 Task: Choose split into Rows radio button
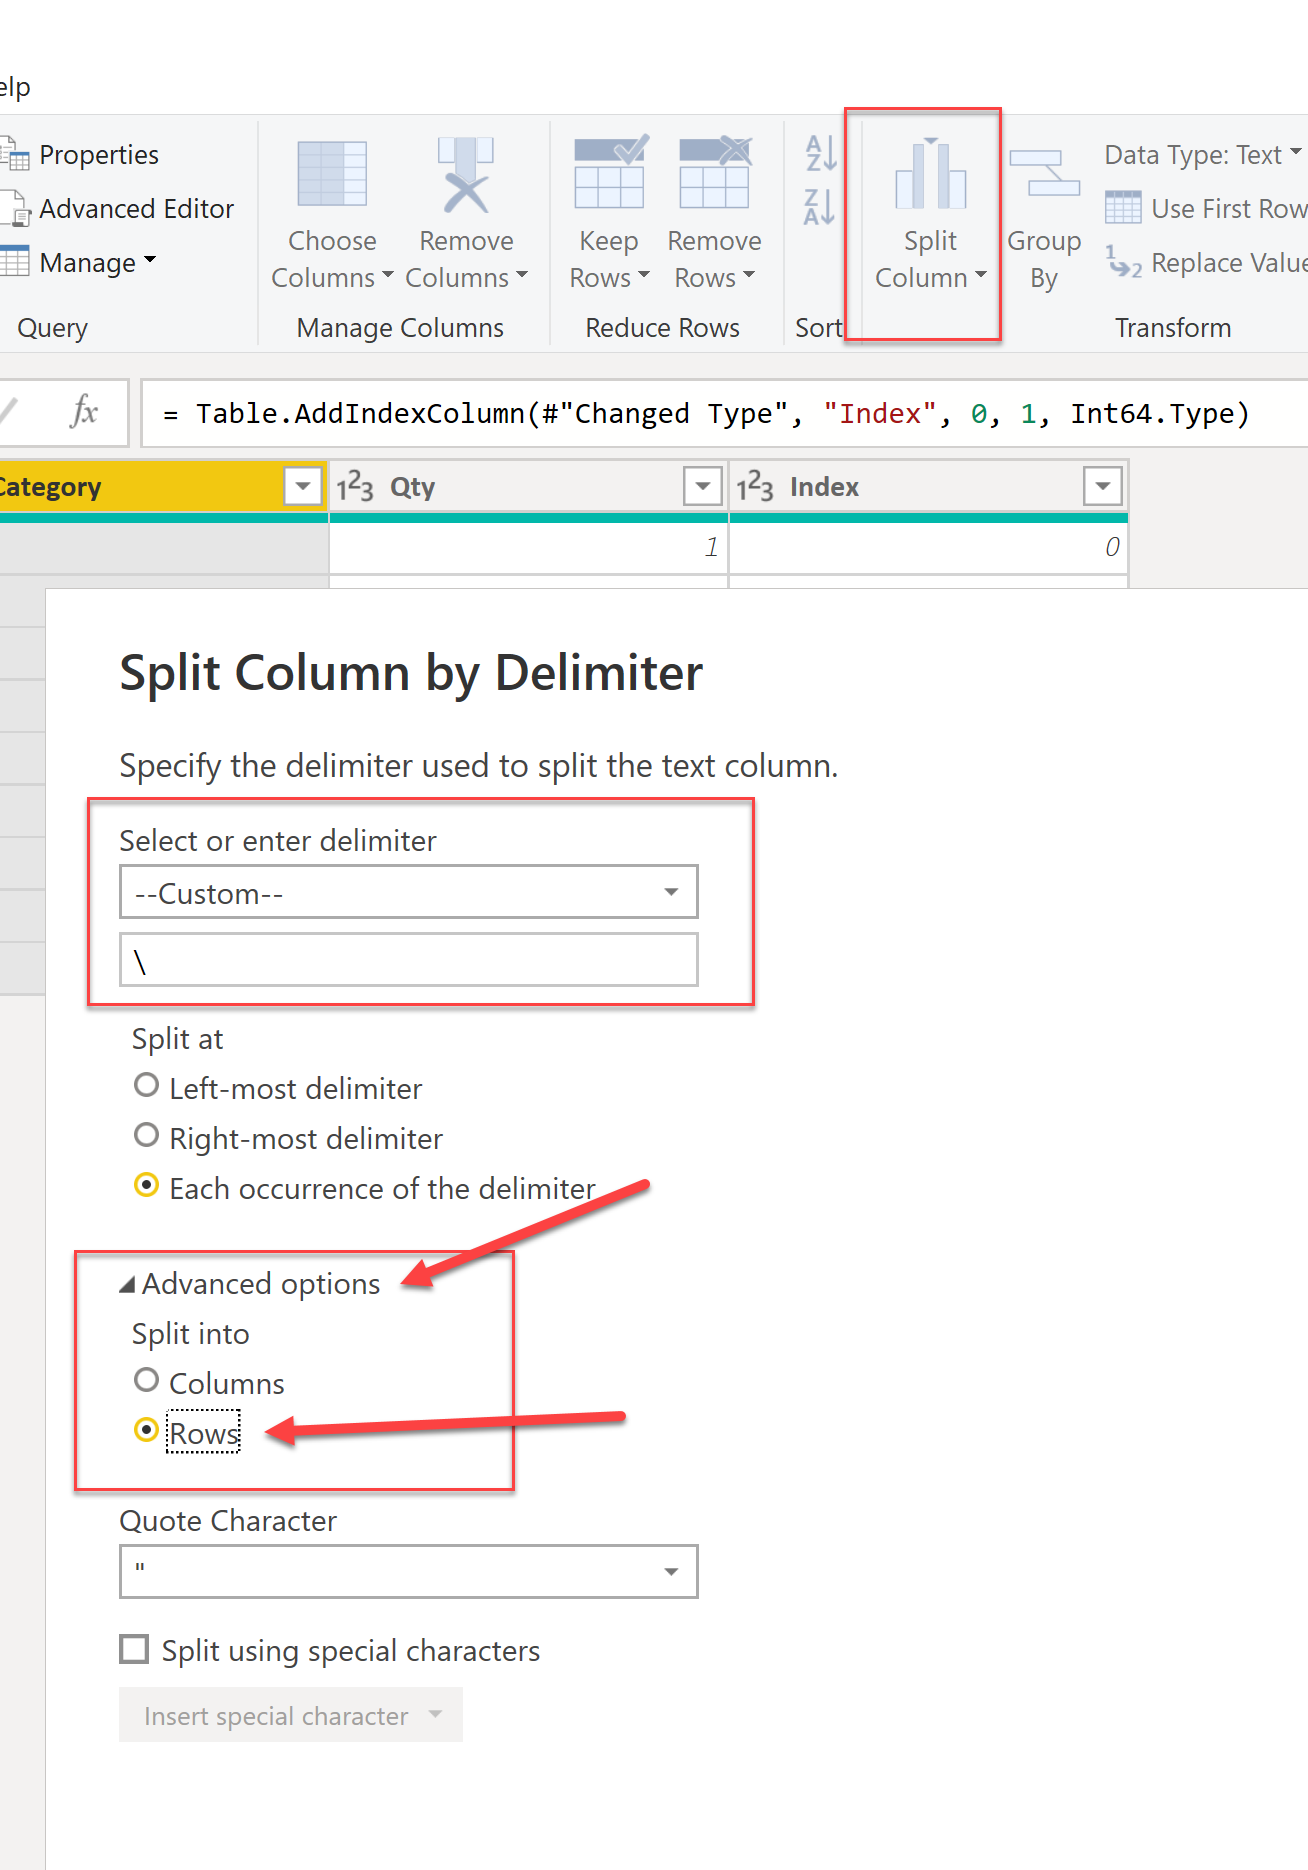click(146, 1431)
